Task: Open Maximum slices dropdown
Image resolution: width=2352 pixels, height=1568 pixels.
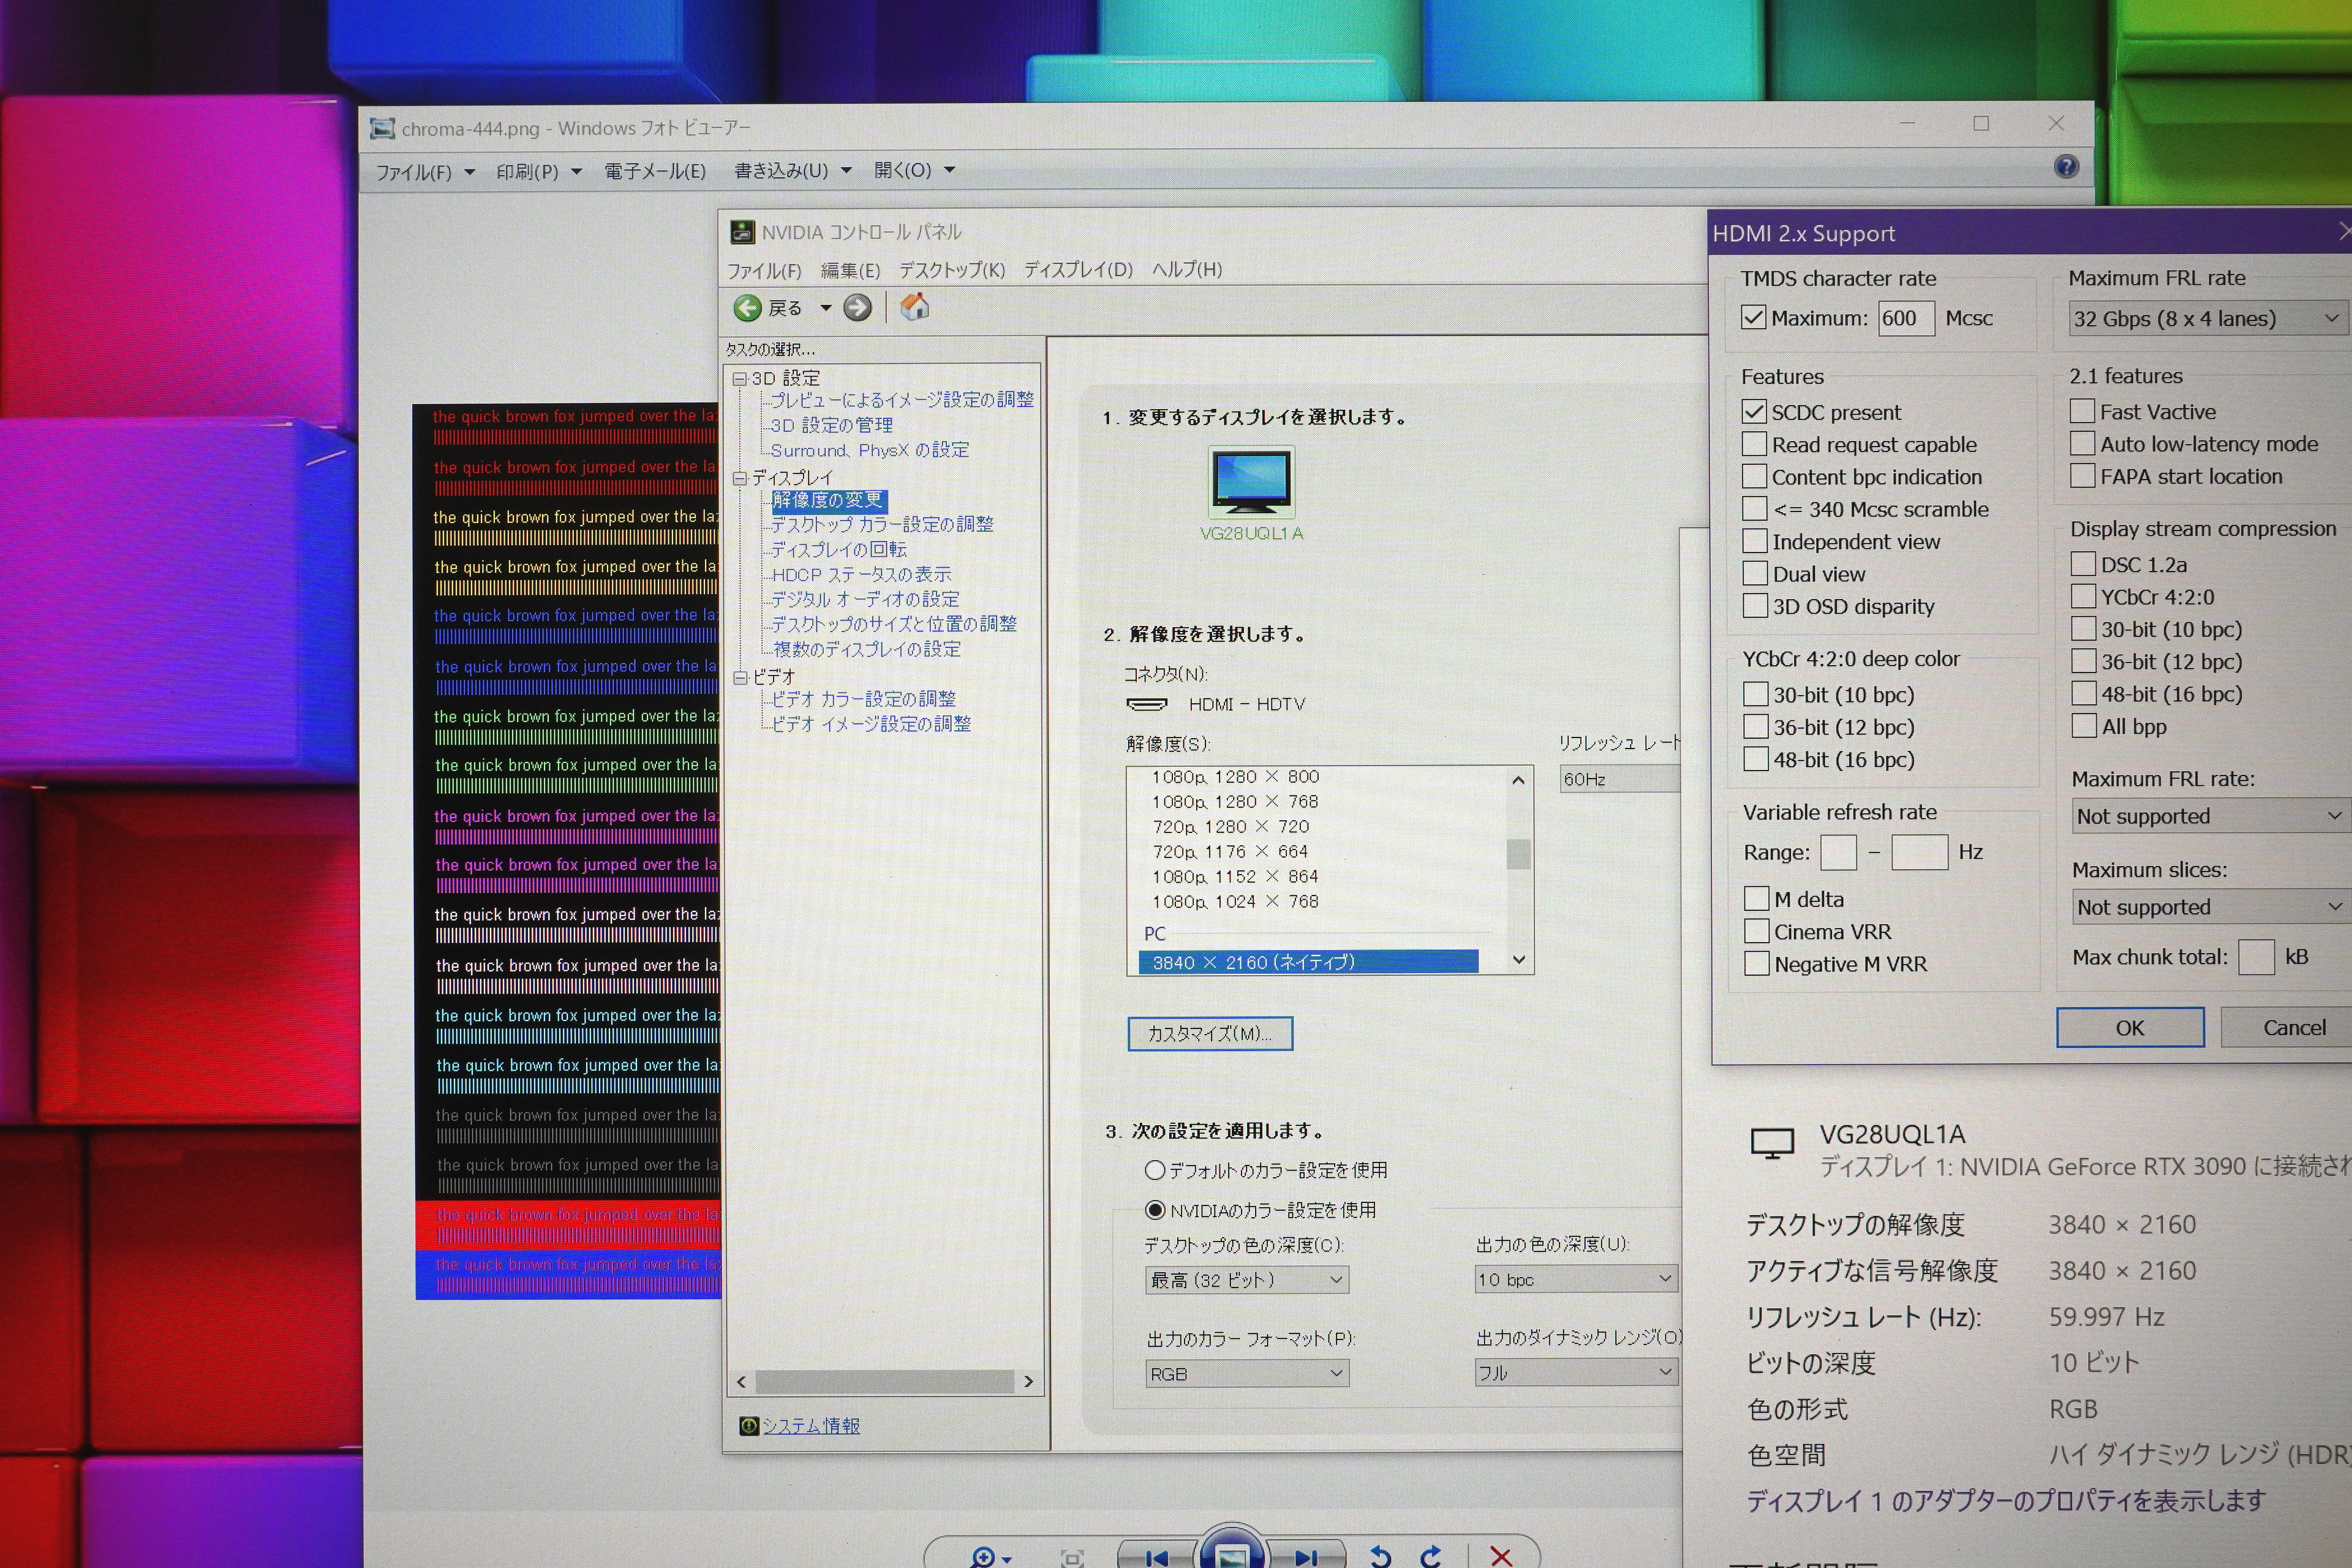Action: point(2210,907)
